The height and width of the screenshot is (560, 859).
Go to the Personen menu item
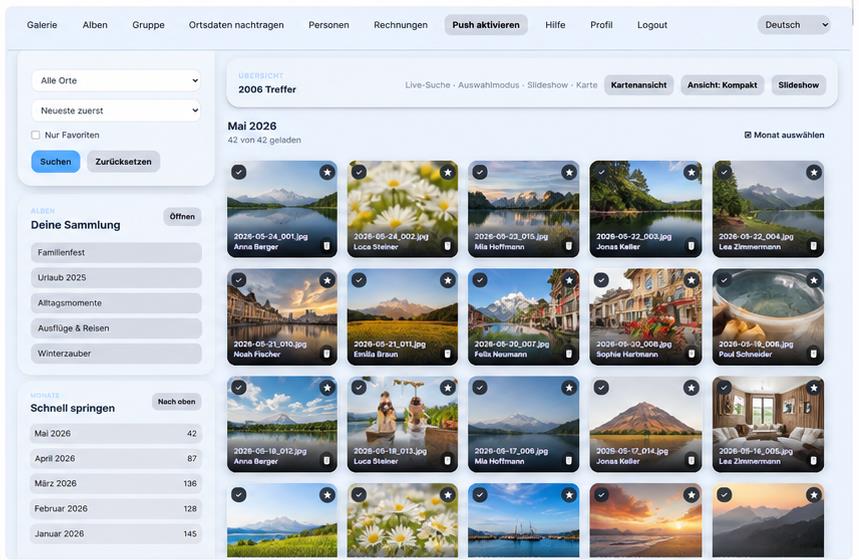329,25
